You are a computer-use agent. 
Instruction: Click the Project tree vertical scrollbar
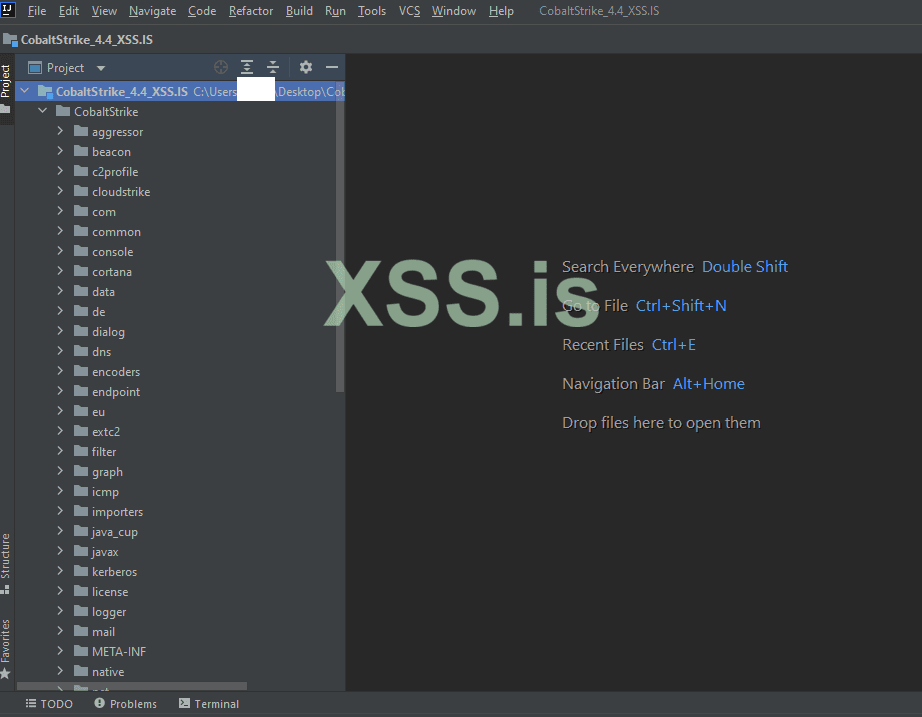[x=340, y=250]
